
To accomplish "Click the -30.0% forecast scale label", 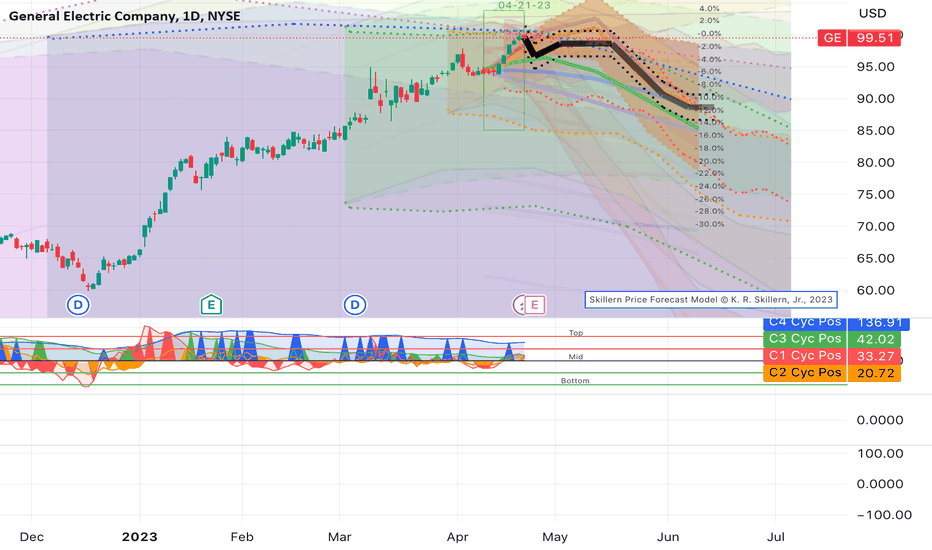I will [x=709, y=224].
